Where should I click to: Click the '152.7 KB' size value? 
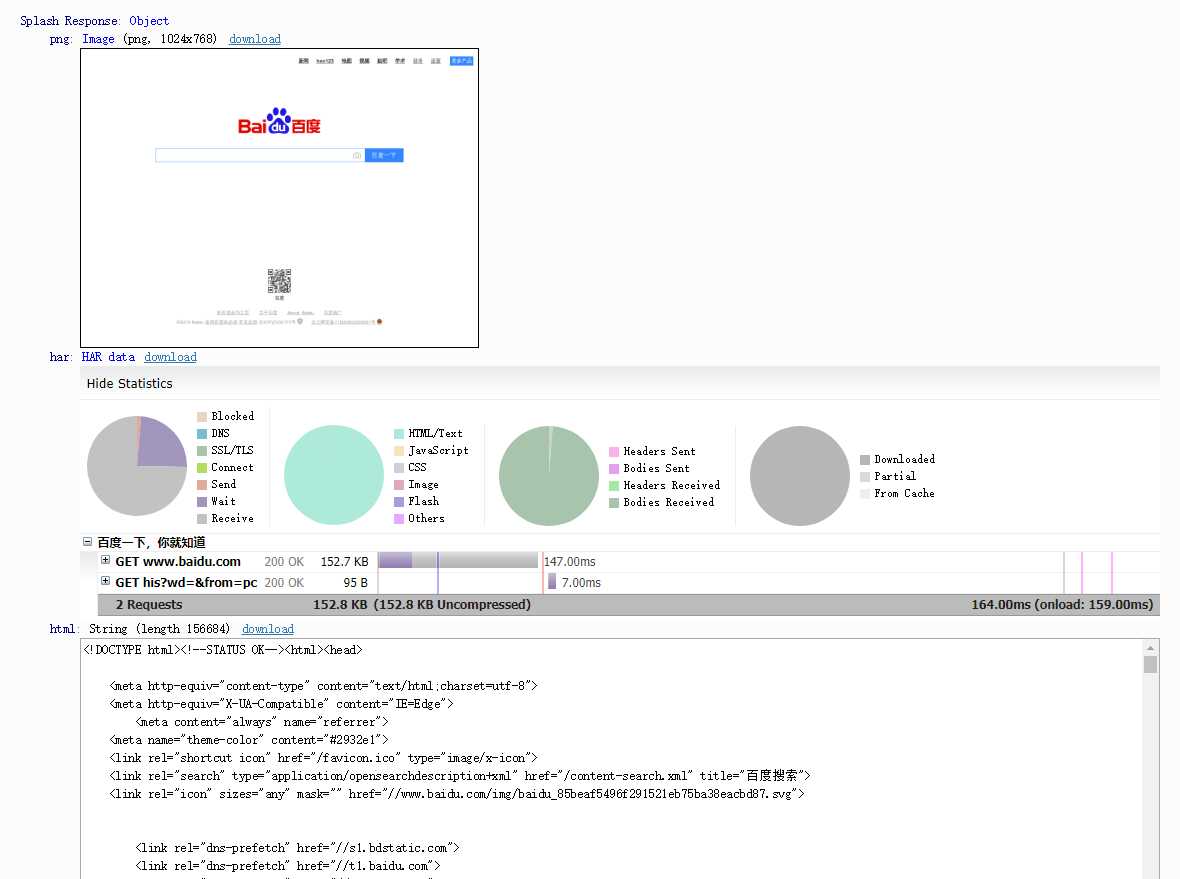pyautogui.click(x=345, y=561)
